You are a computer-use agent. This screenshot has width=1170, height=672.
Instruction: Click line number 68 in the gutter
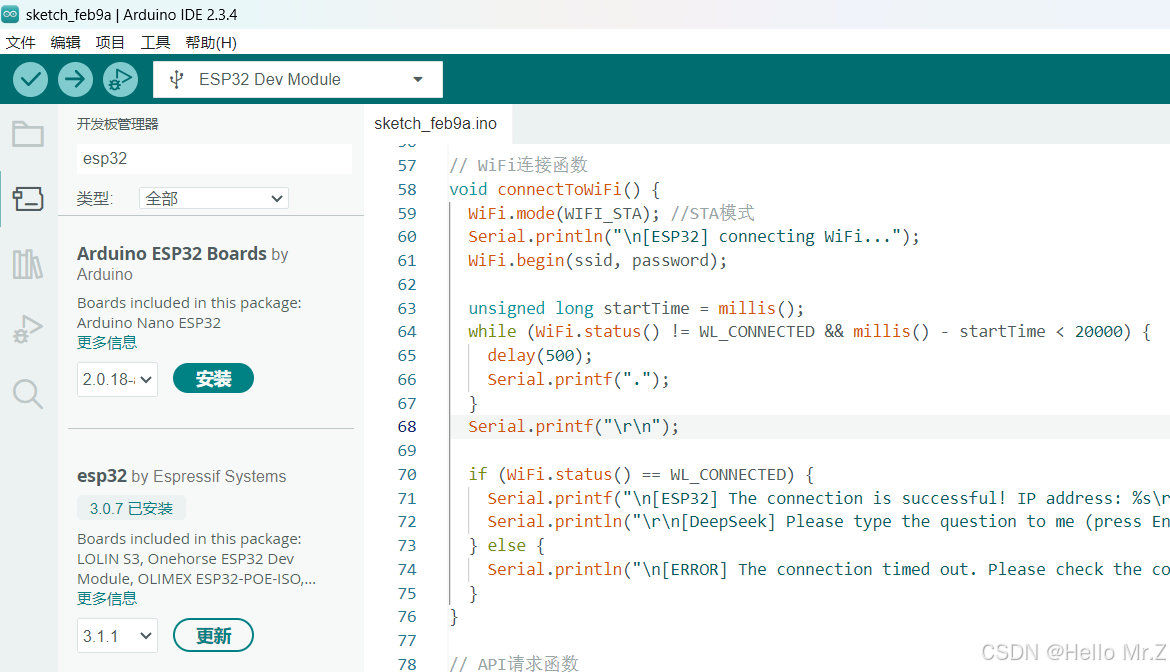tap(407, 427)
